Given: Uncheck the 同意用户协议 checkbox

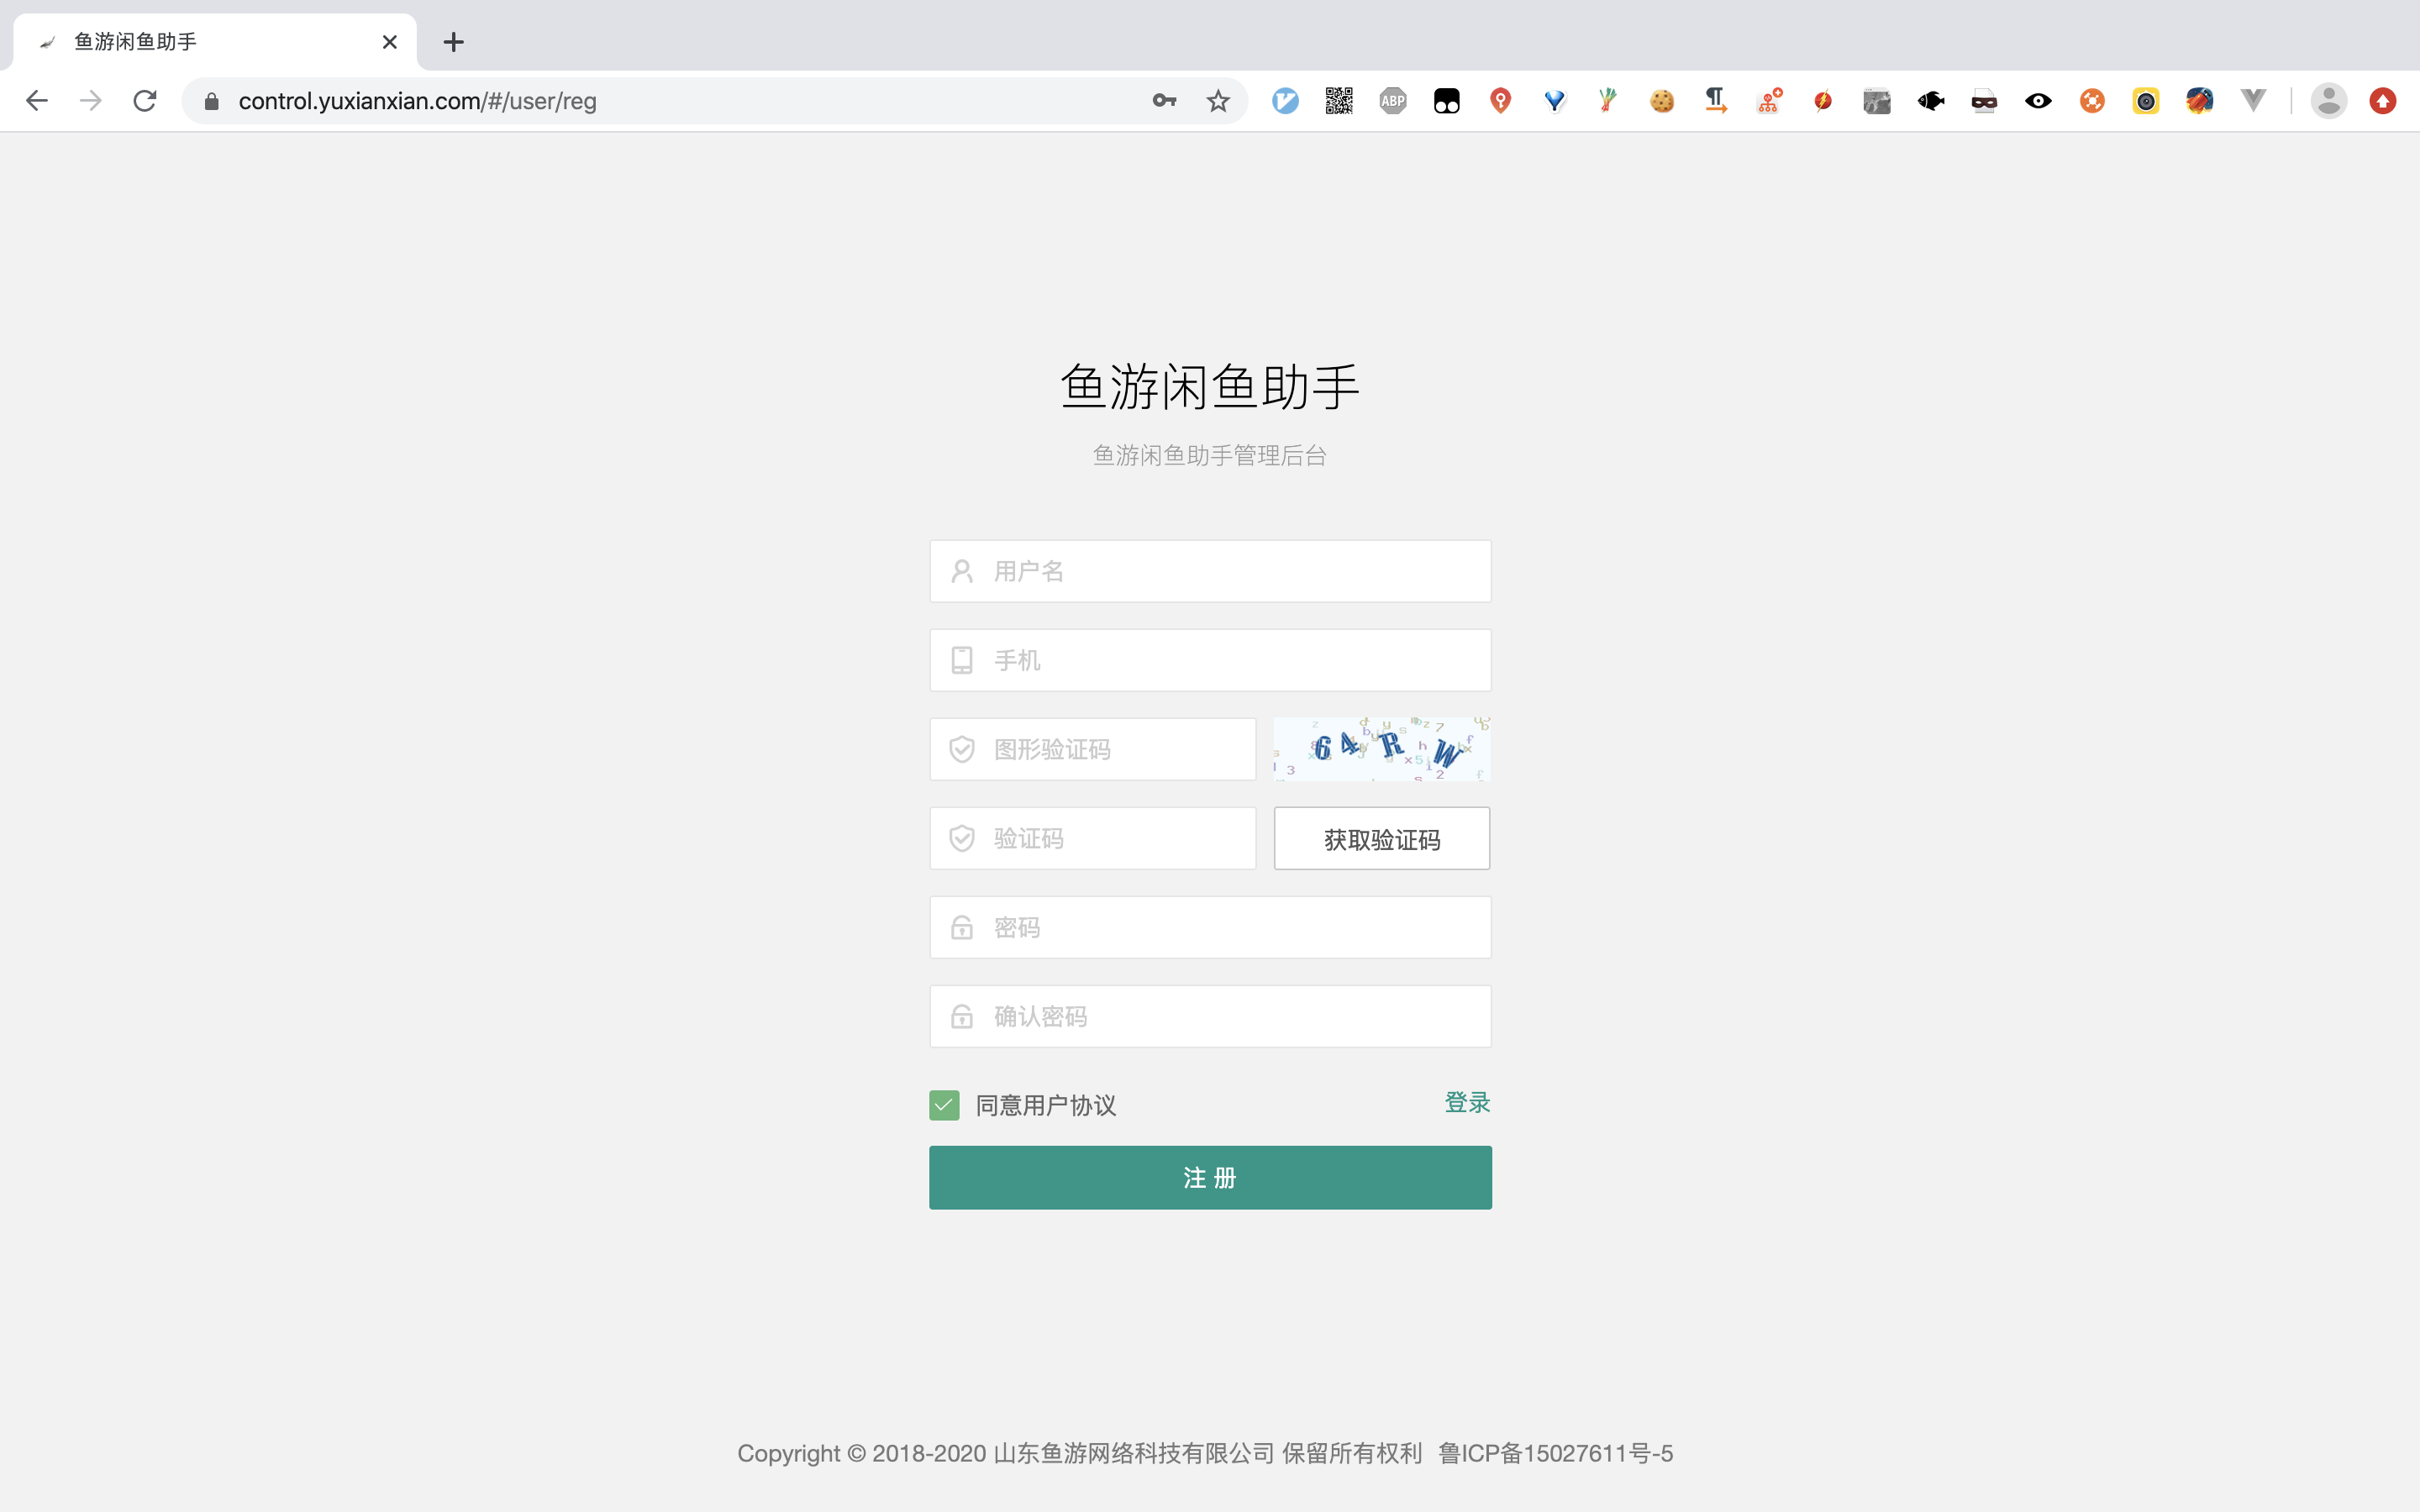Looking at the screenshot, I should coord(944,1105).
